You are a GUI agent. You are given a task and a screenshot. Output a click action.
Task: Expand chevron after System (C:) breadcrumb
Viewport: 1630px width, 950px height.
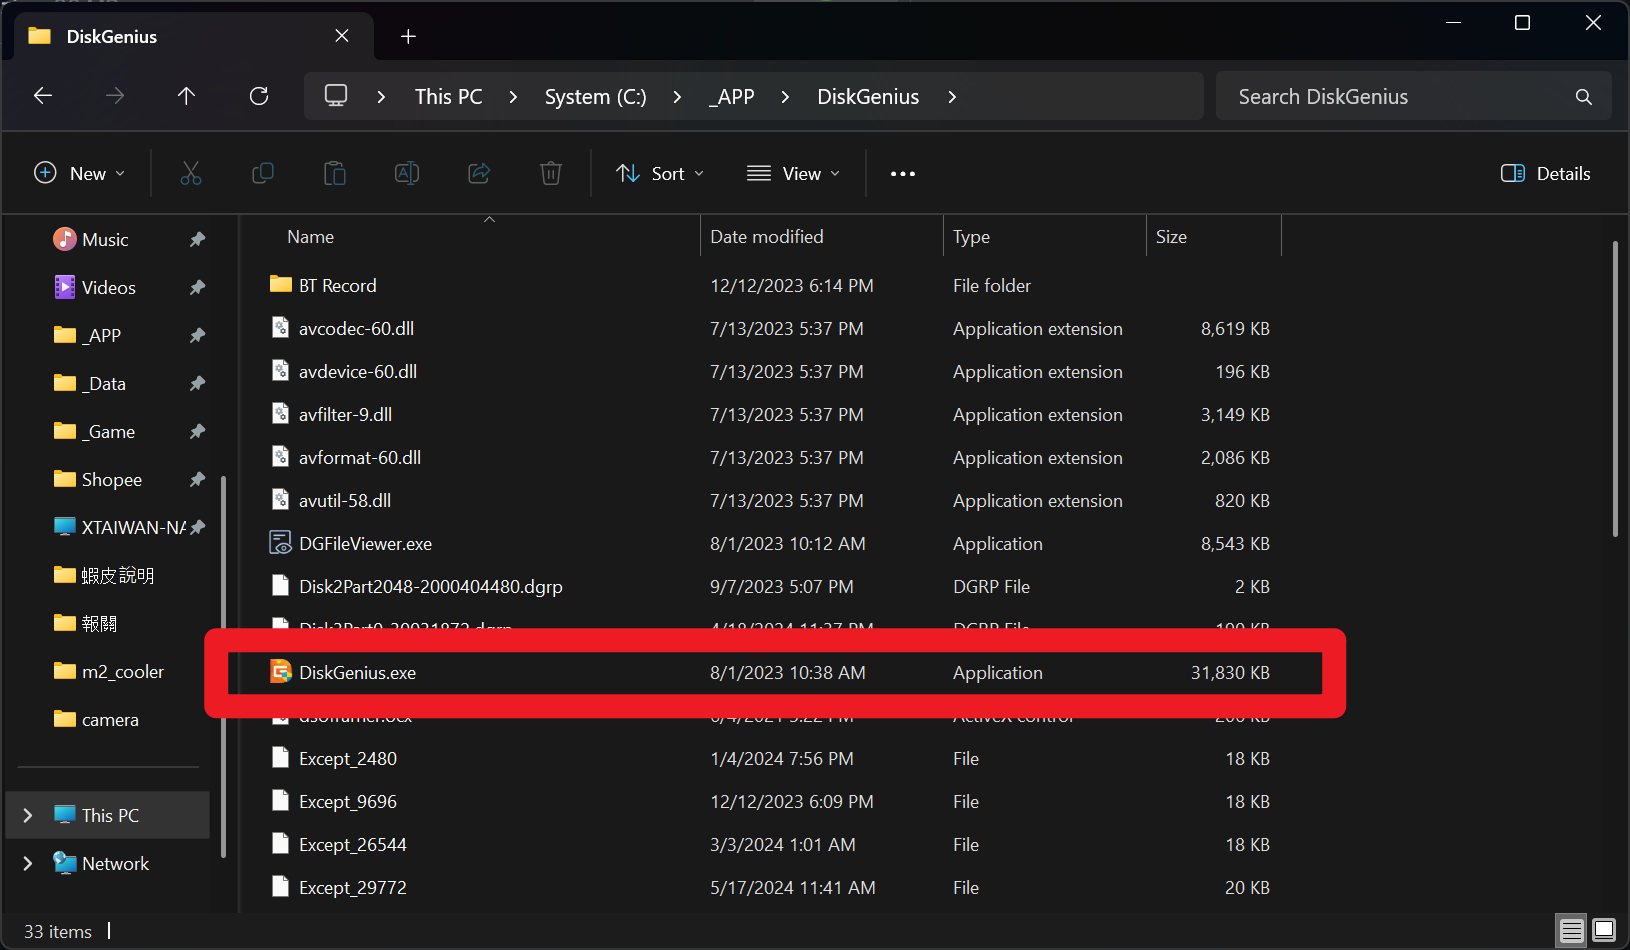[677, 97]
